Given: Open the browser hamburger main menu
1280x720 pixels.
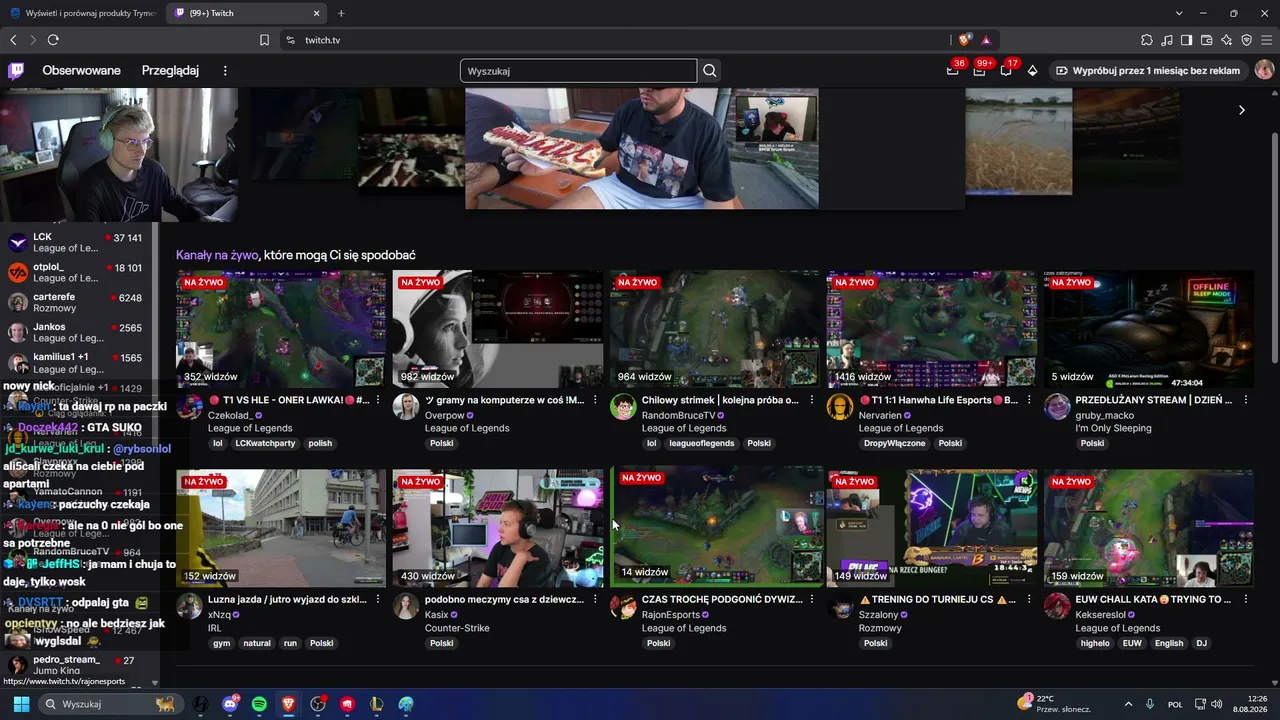Looking at the screenshot, I should (1267, 40).
